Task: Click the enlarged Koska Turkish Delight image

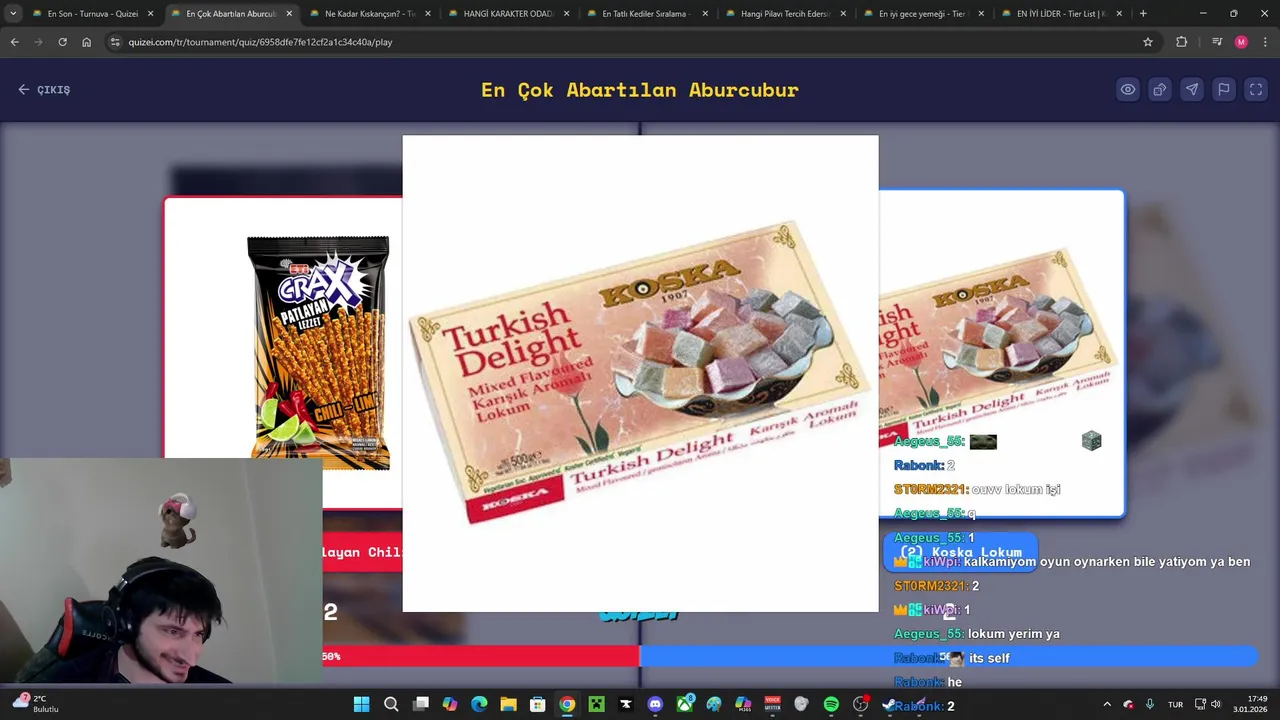Action: point(640,373)
